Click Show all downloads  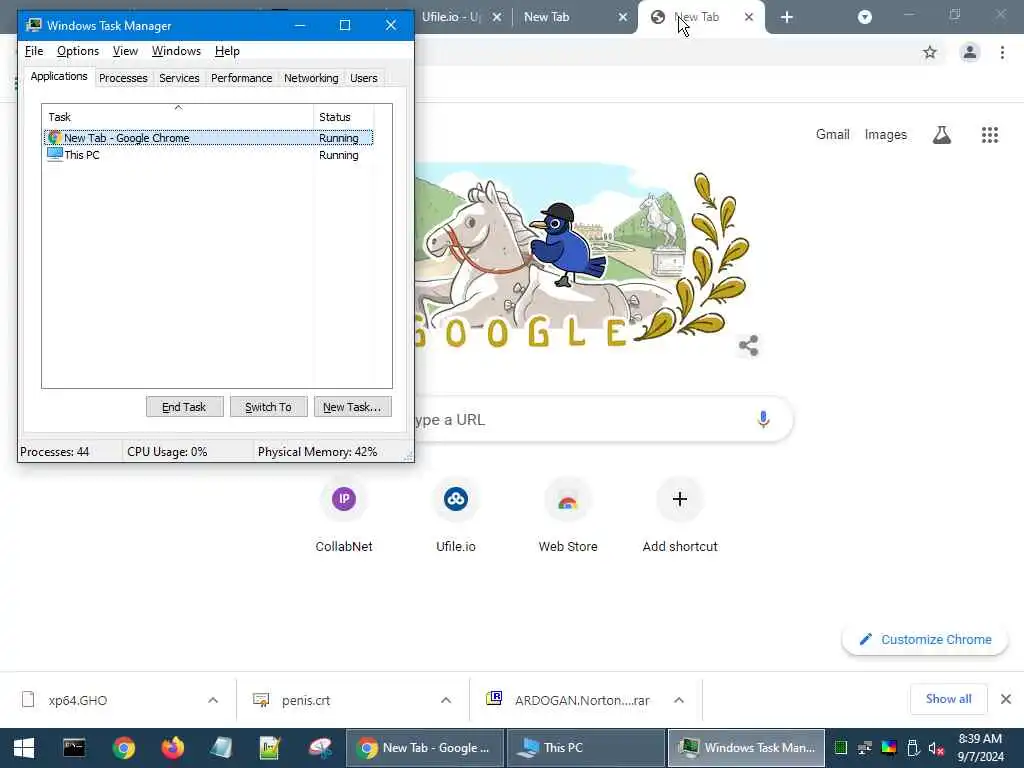pyautogui.click(x=948, y=699)
